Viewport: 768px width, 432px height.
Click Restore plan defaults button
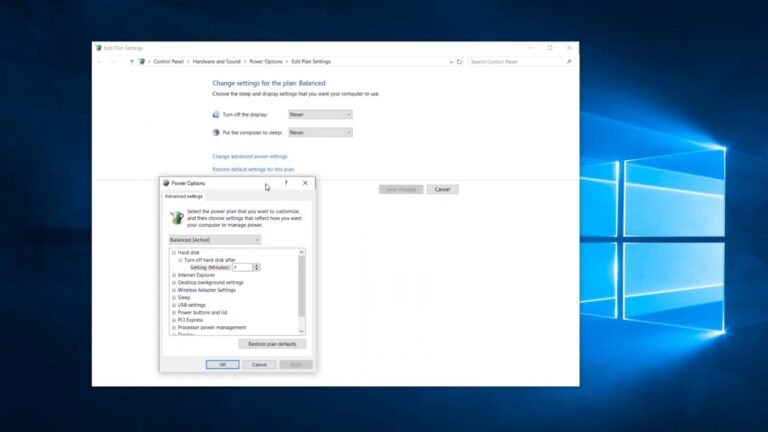point(272,344)
